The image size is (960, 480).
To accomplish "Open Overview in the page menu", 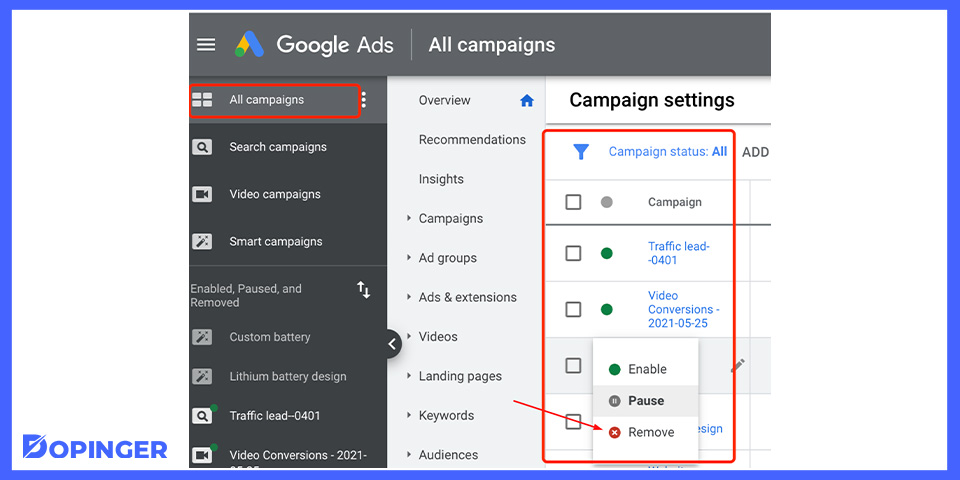I will (444, 100).
